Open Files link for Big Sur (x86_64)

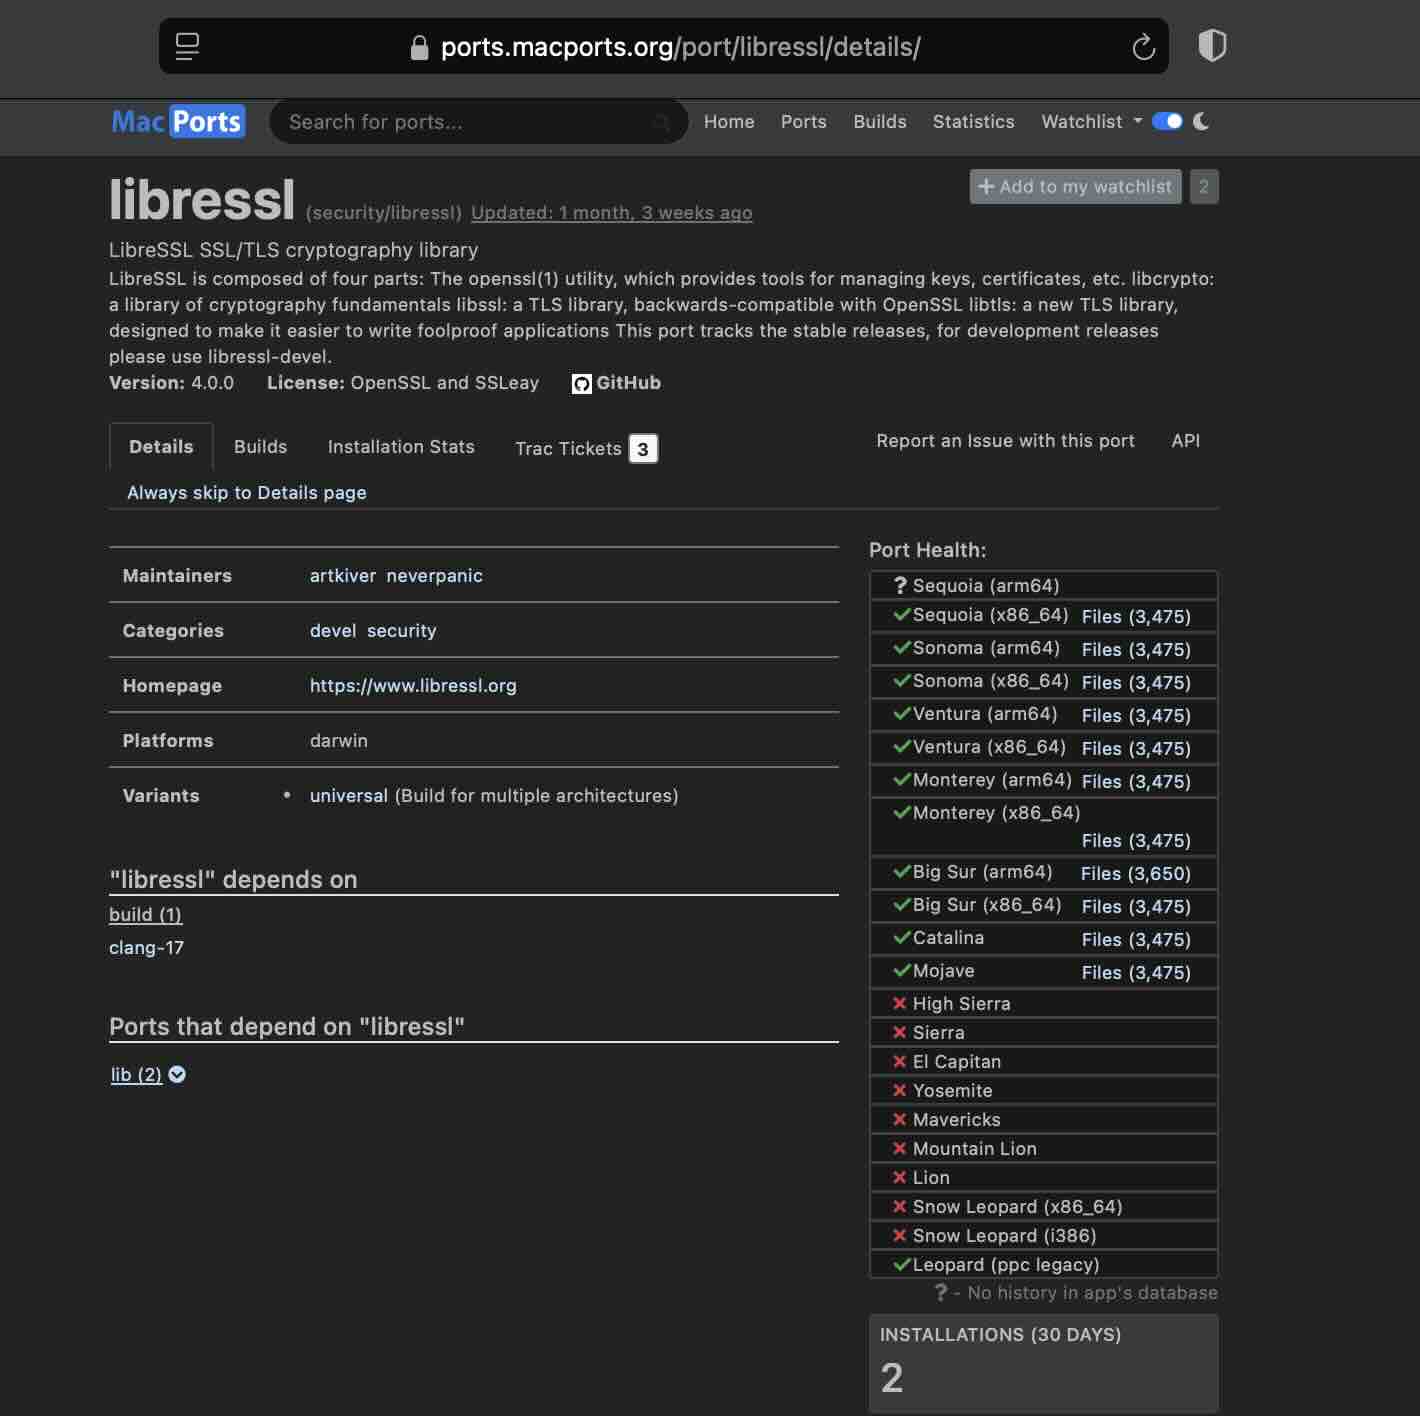tap(1136, 907)
